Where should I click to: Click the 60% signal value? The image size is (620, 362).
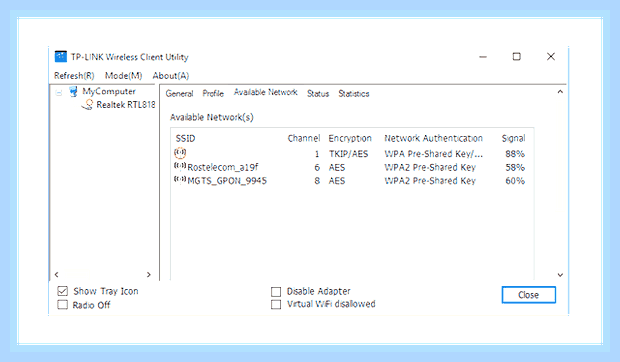point(515,181)
